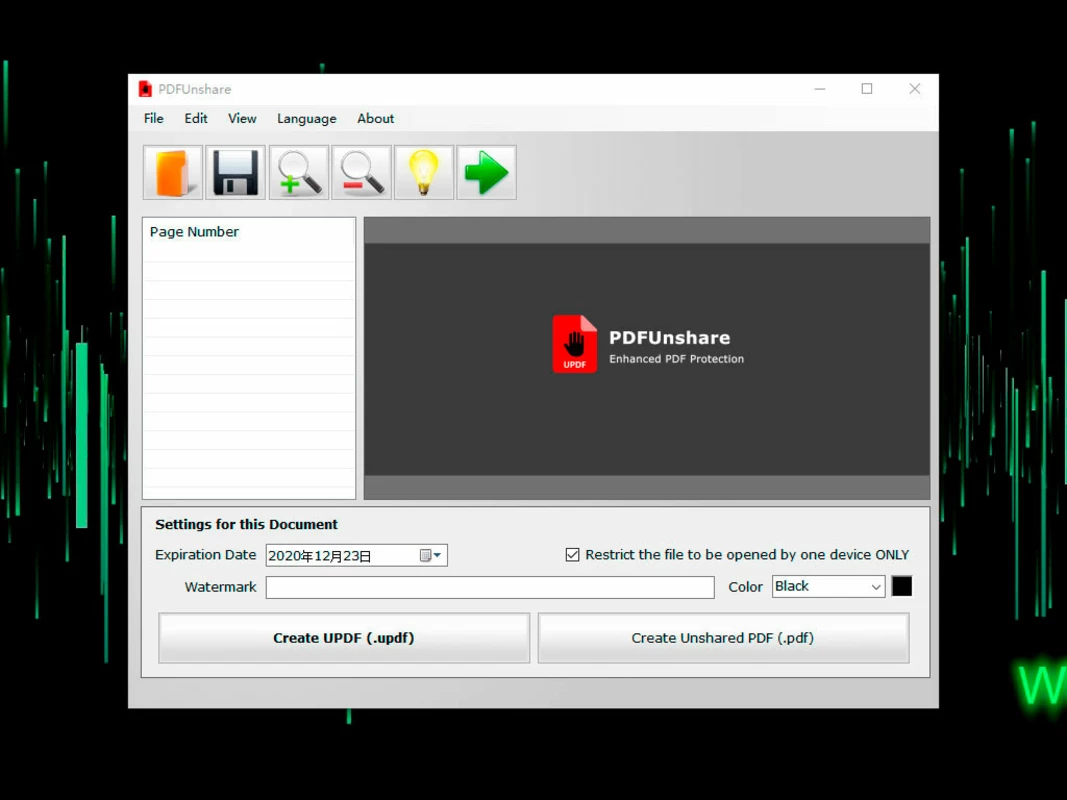
Task: Click the green arrow toolbar icon
Action: point(487,173)
